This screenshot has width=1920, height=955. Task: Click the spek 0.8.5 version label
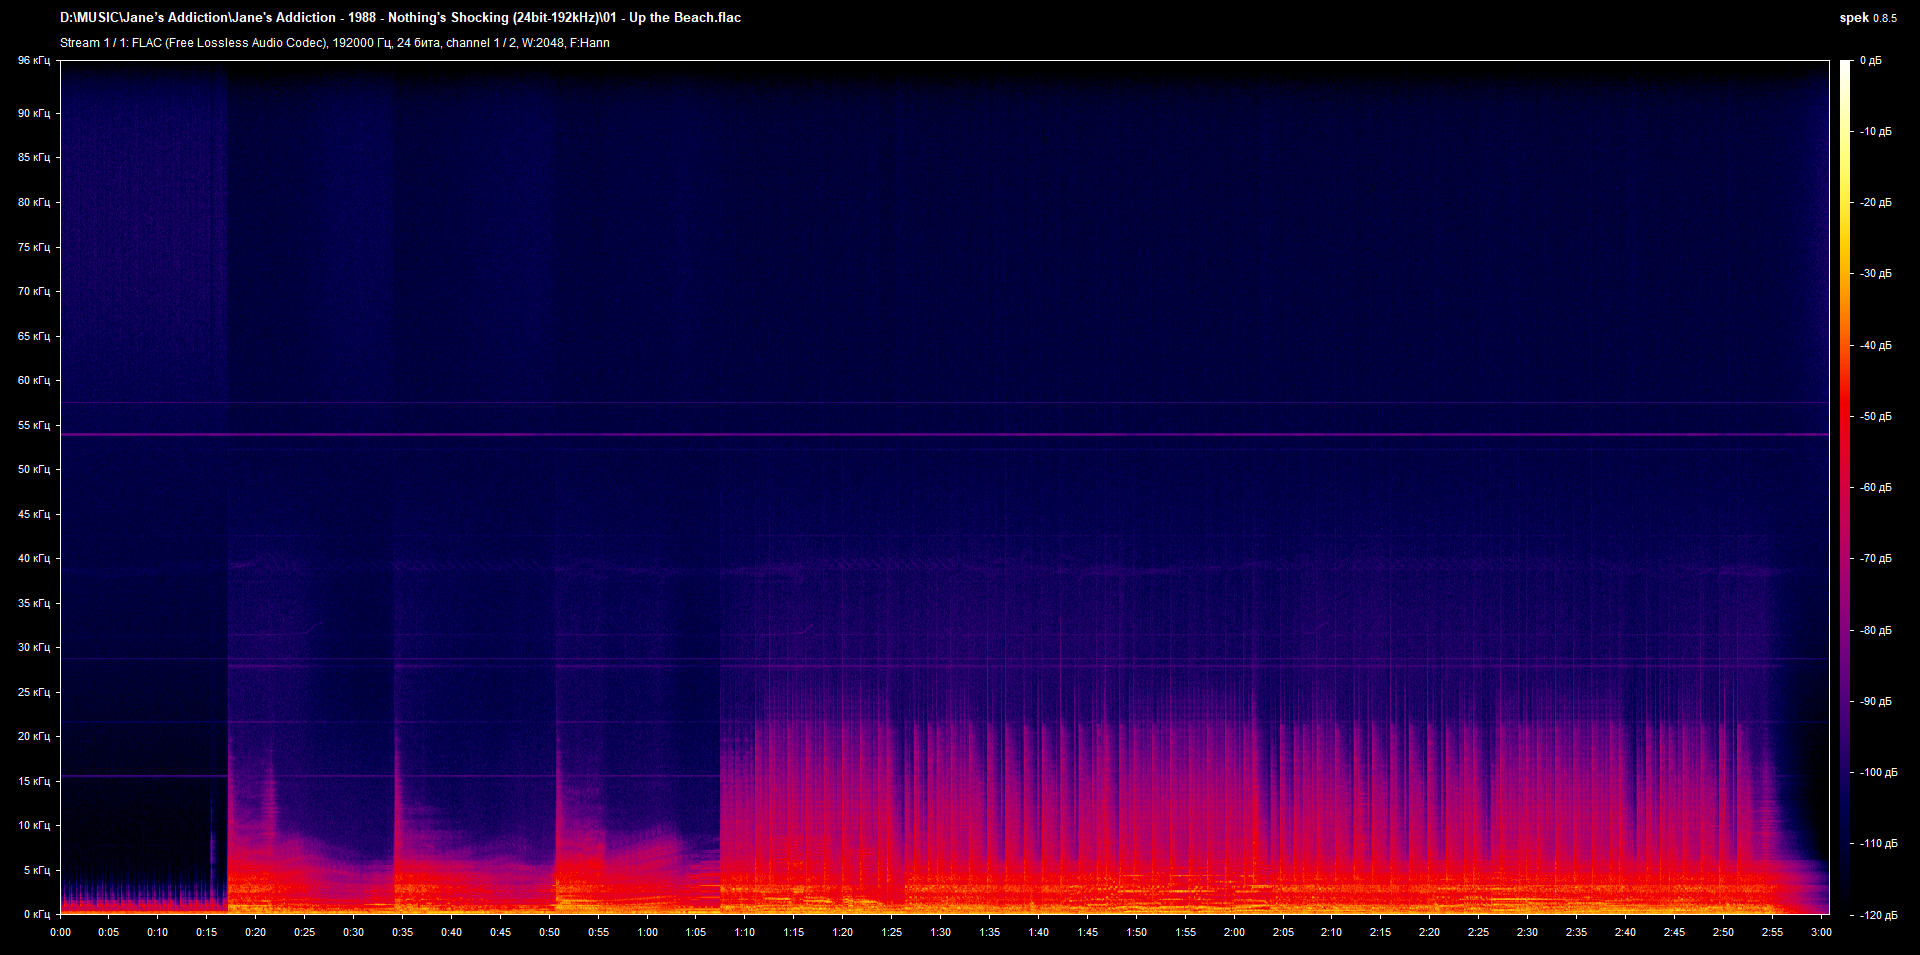(1867, 17)
